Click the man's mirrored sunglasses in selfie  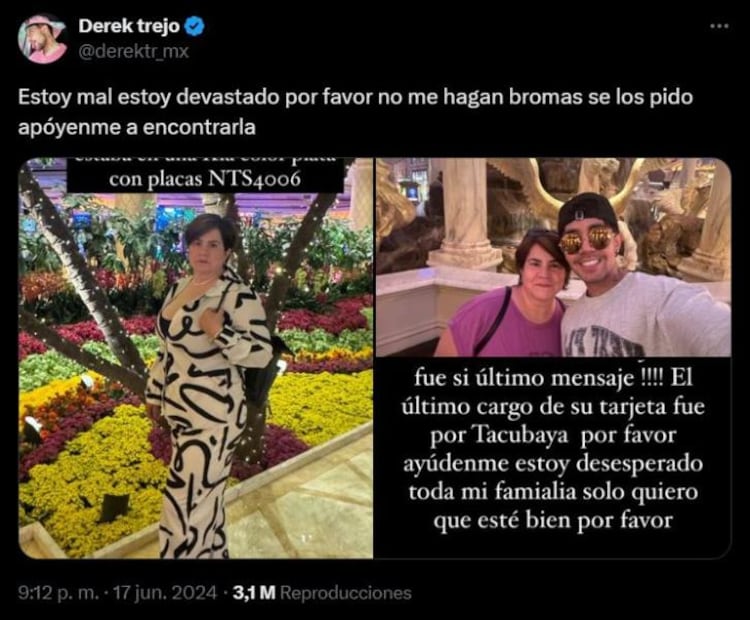pos(586,239)
